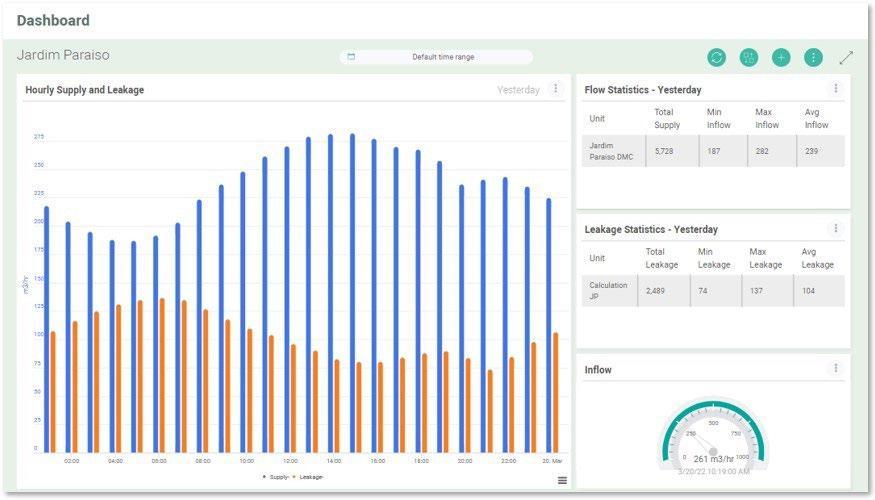Click Avg Inflow value 239

click(x=811, y=151)
